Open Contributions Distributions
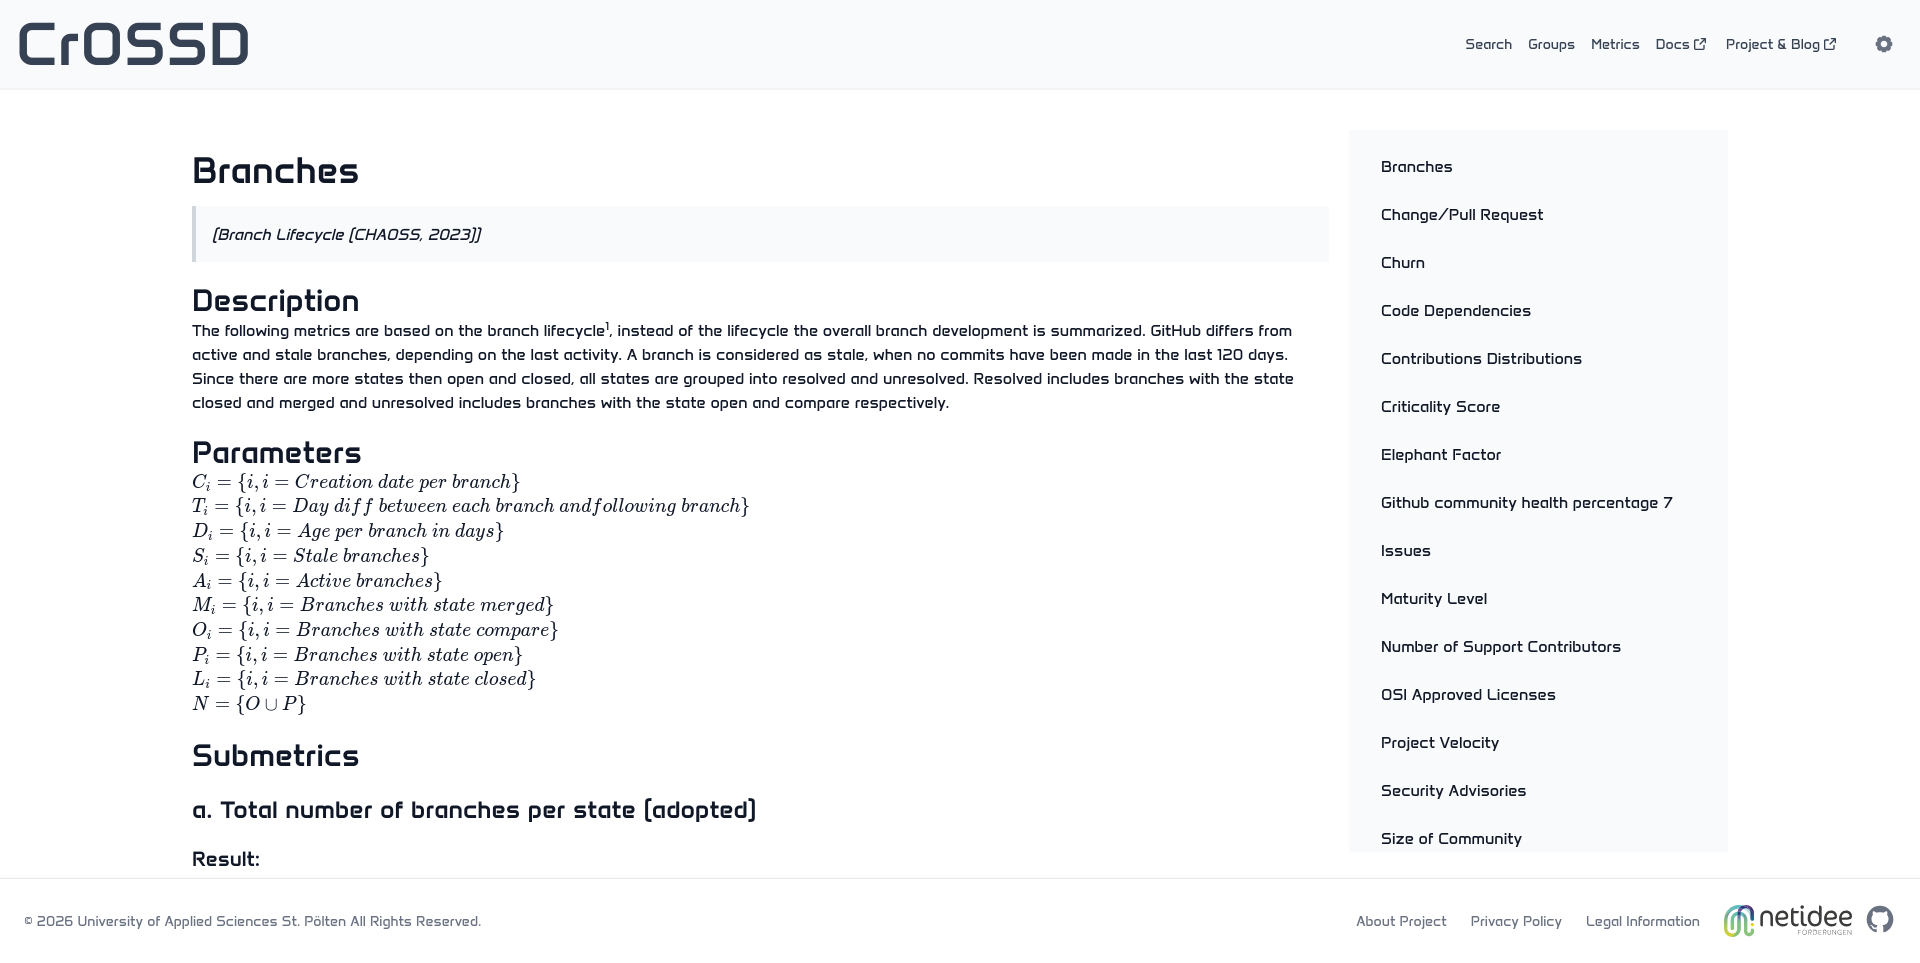This screenshot has height=963, width=1920. click(1481, 359)
